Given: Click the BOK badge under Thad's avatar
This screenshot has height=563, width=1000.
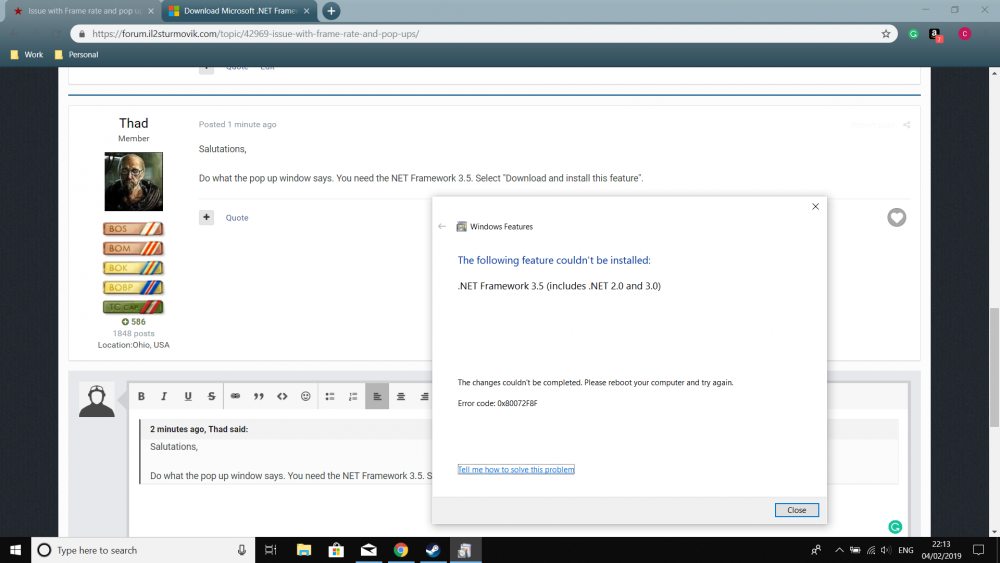Looking at the screenshot, I should (133, 268).
